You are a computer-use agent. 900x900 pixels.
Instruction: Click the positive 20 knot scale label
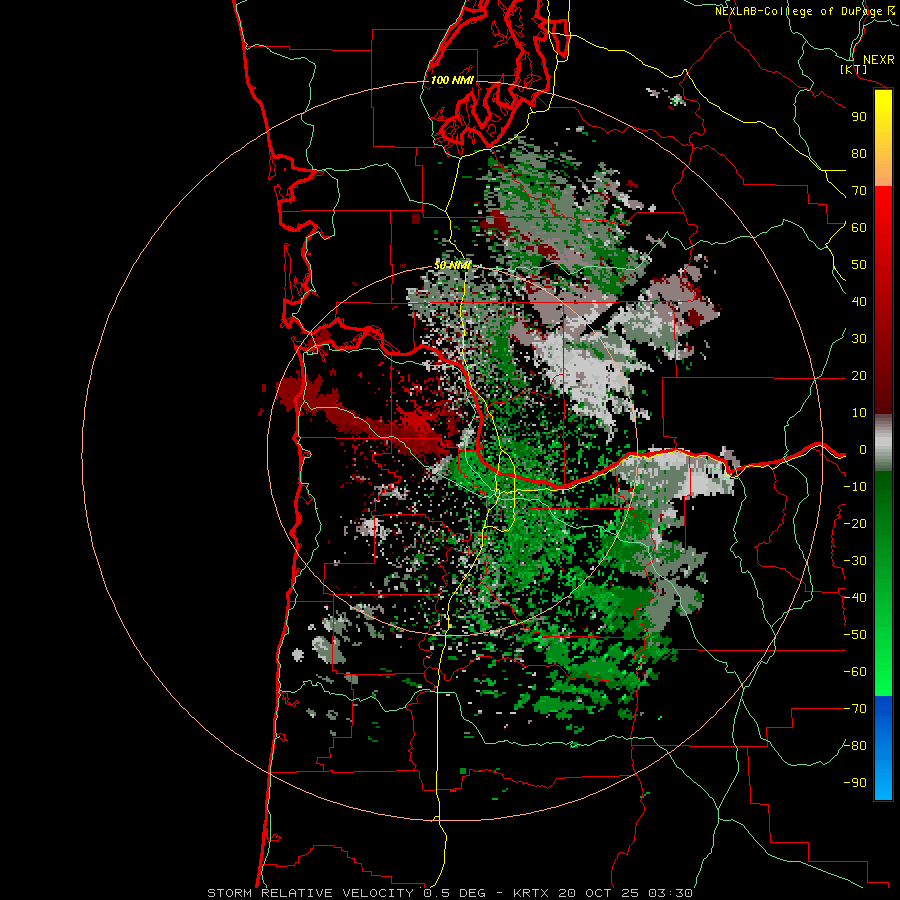859,376
